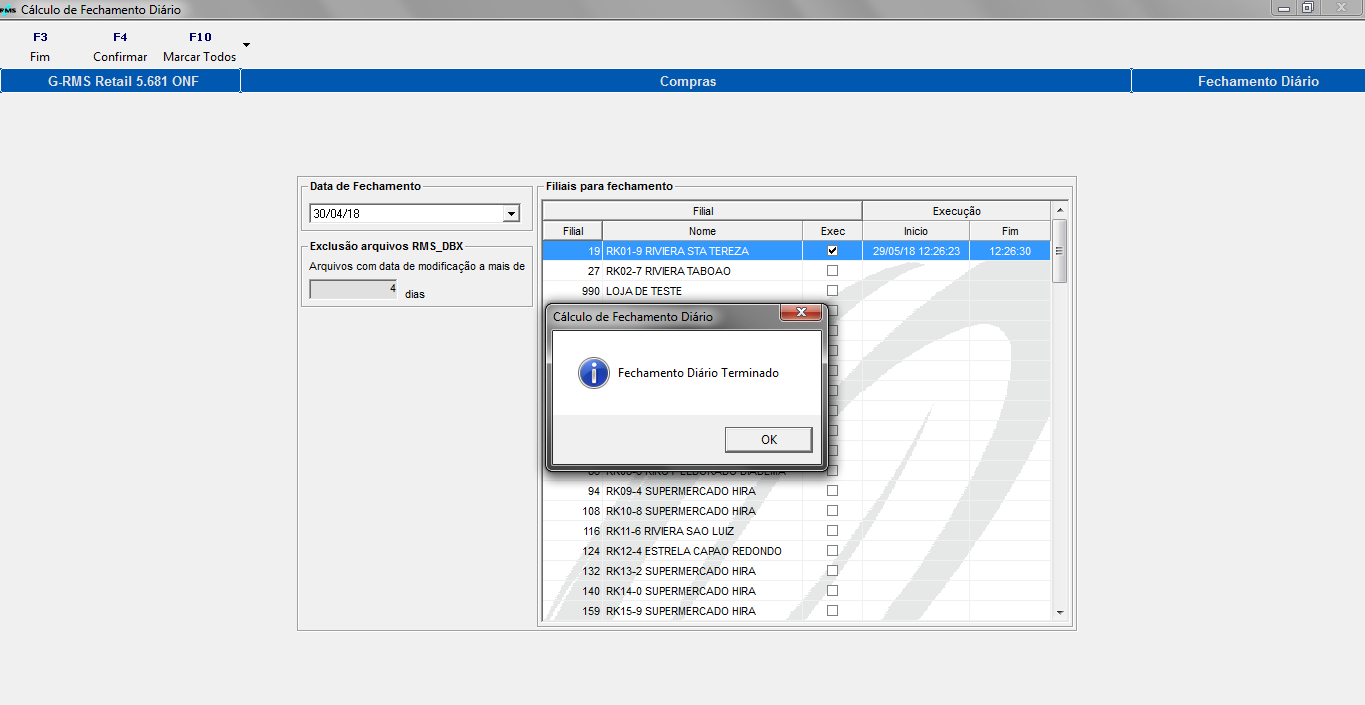Check Exec box for LOJA DE TESTE
The image size is (1365, 705).
[832, 291]
